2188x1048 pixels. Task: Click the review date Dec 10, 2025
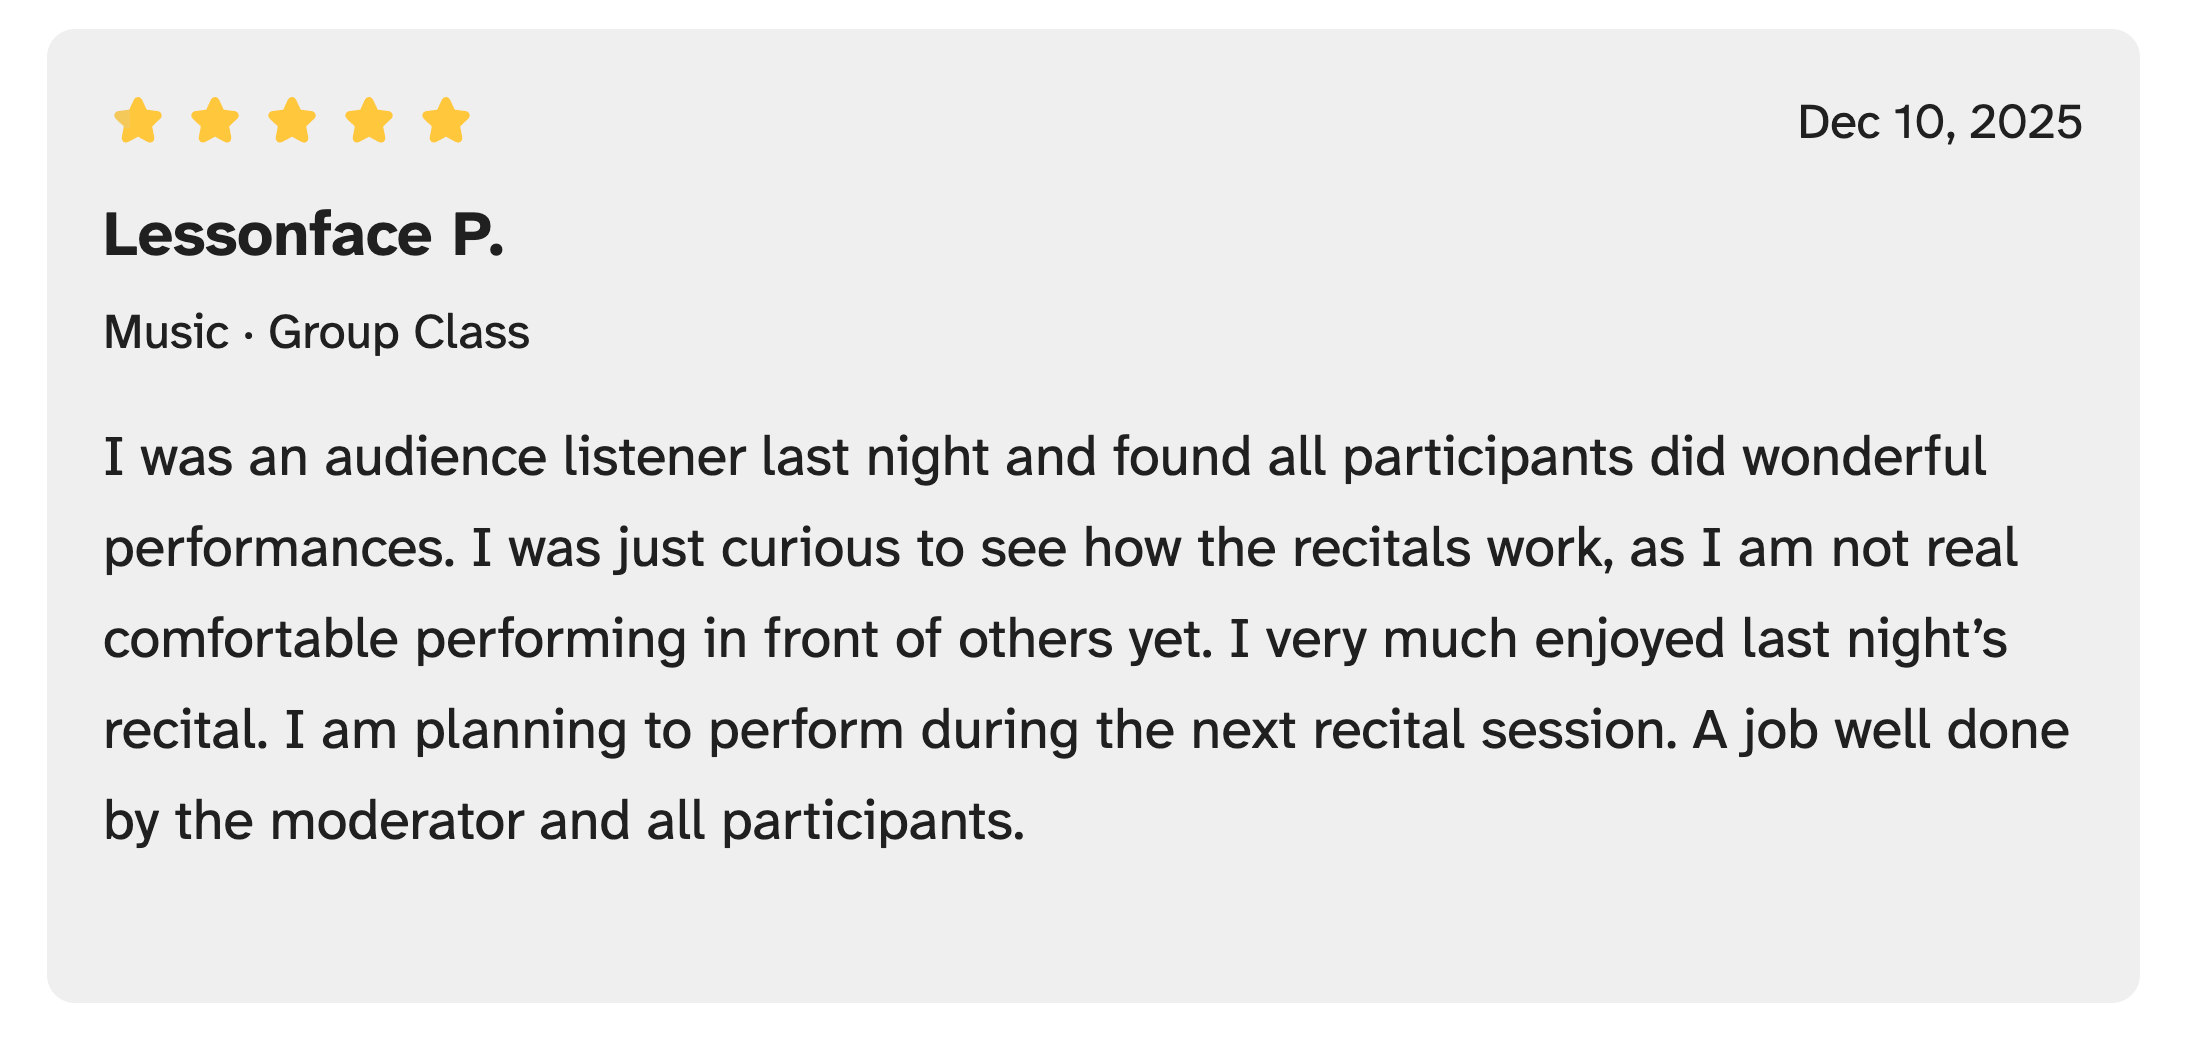[1939, 122]
